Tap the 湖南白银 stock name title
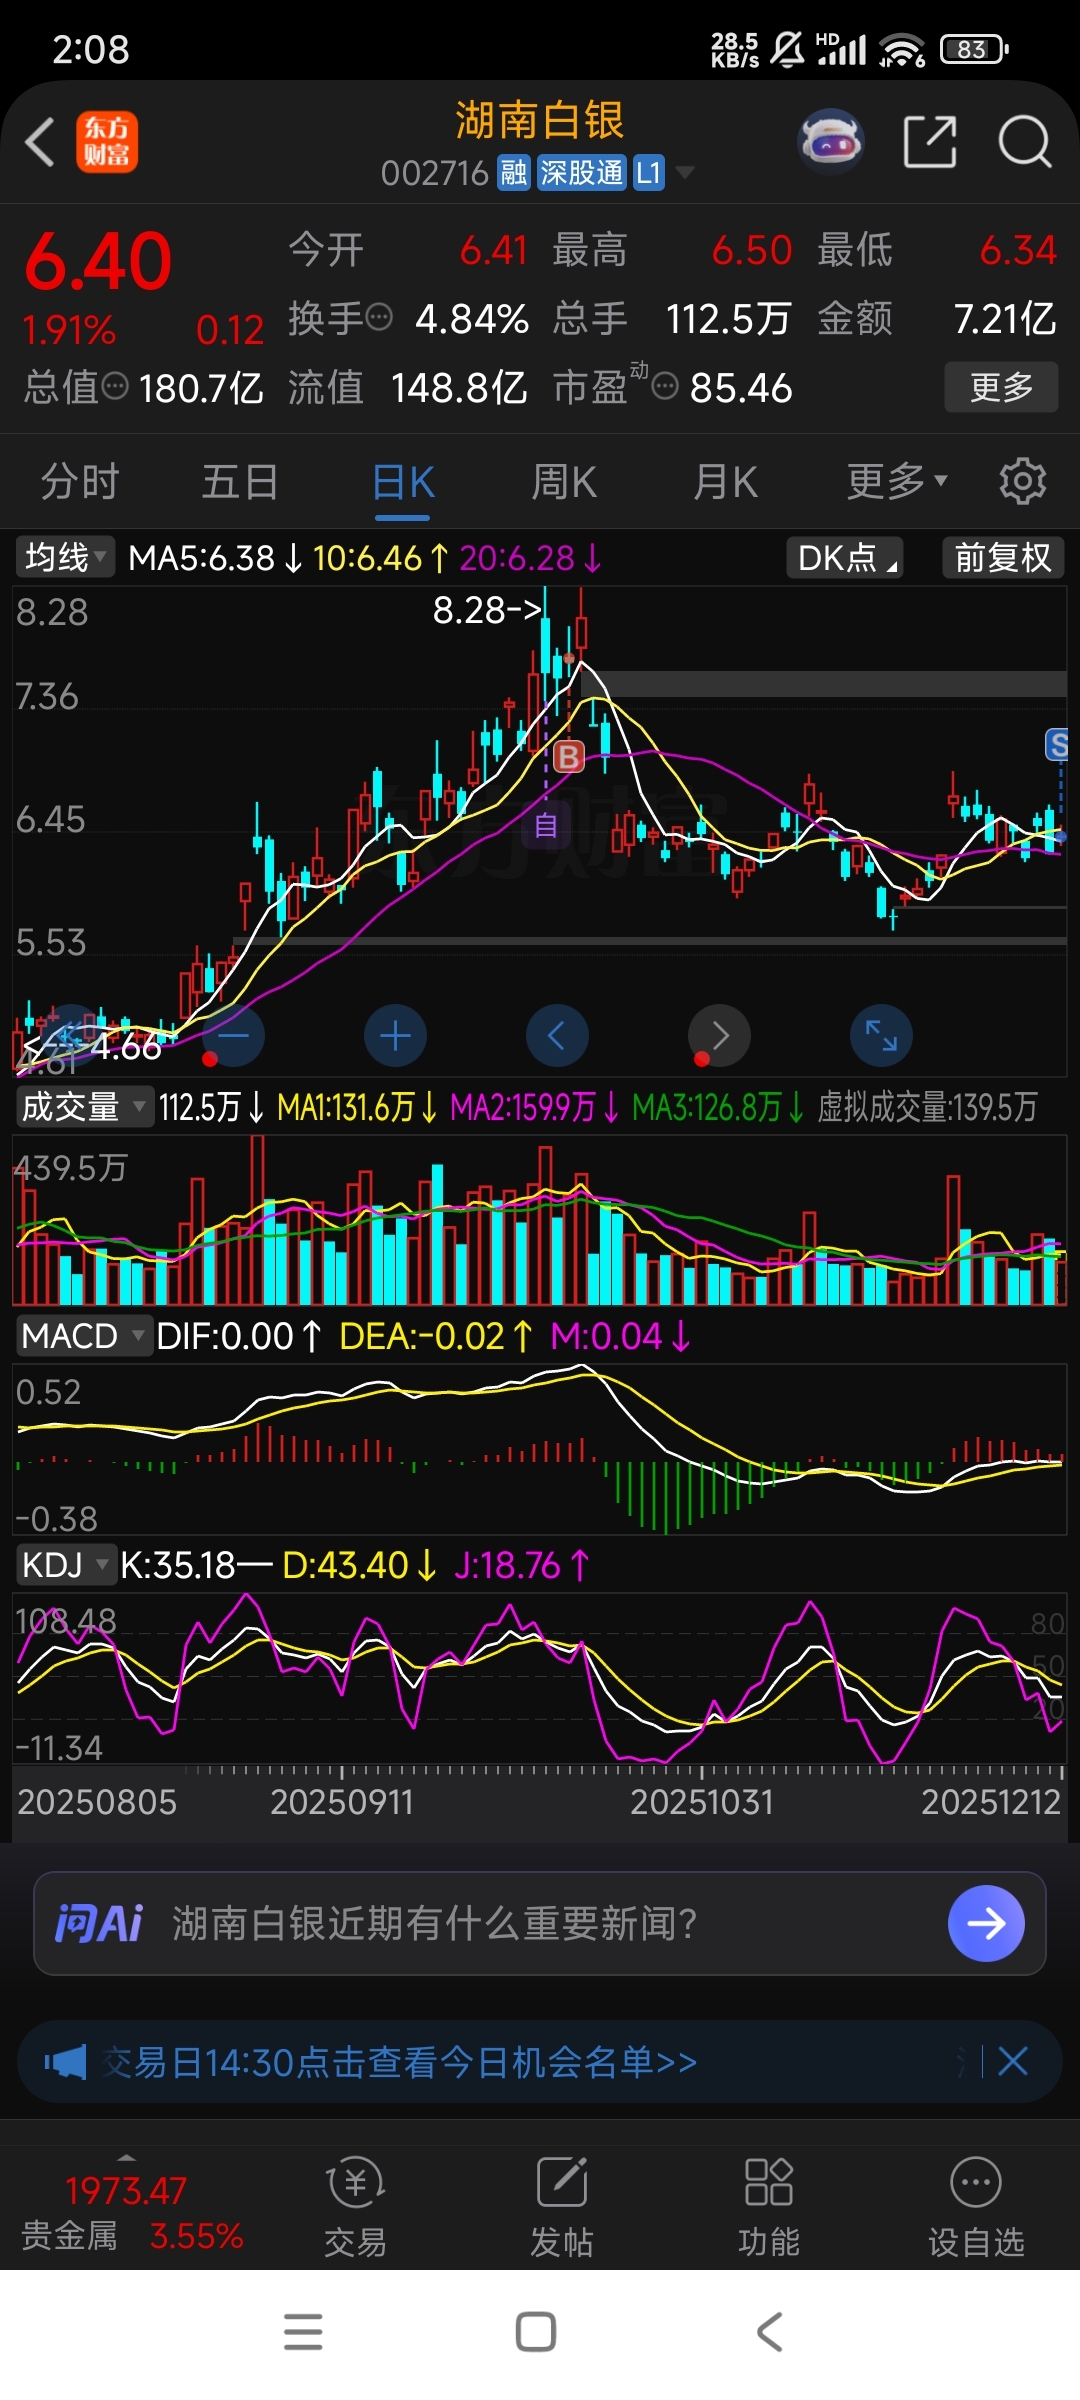 (x=540, y=121)
